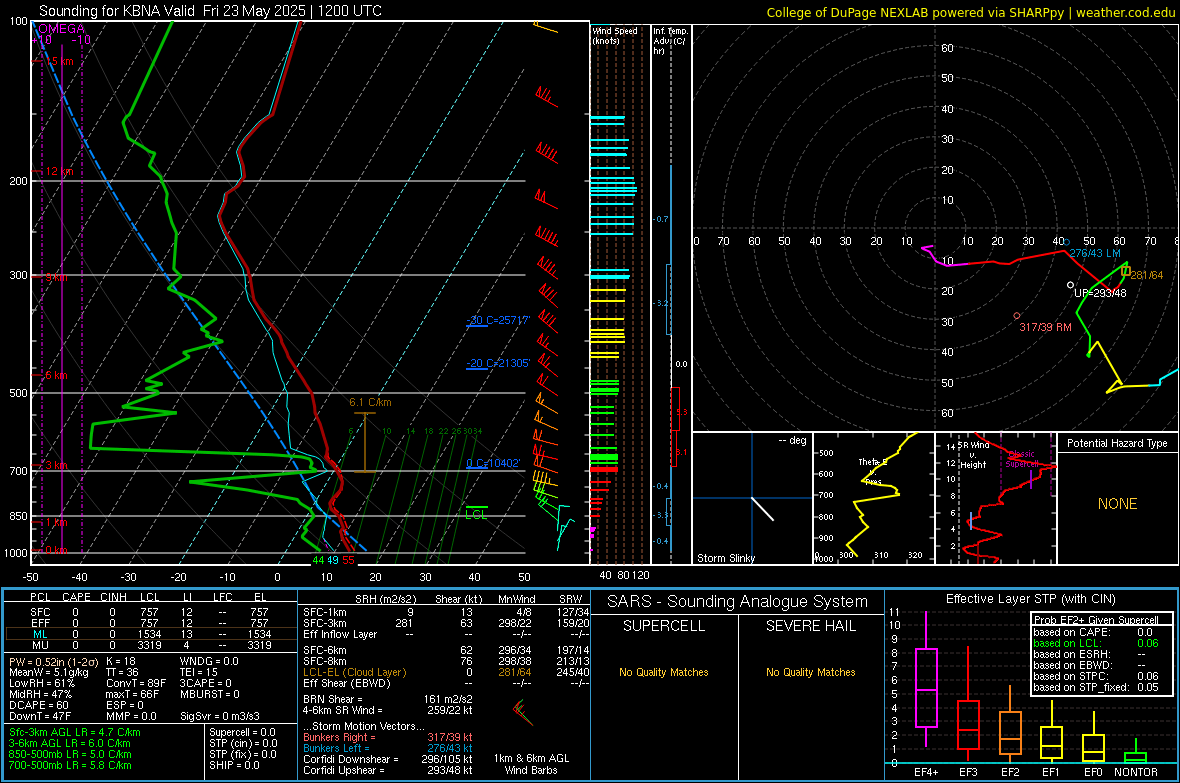Click the surface temperature value 55
The width and height of the screenshot is (1180, 783).
tap(348, 560)
